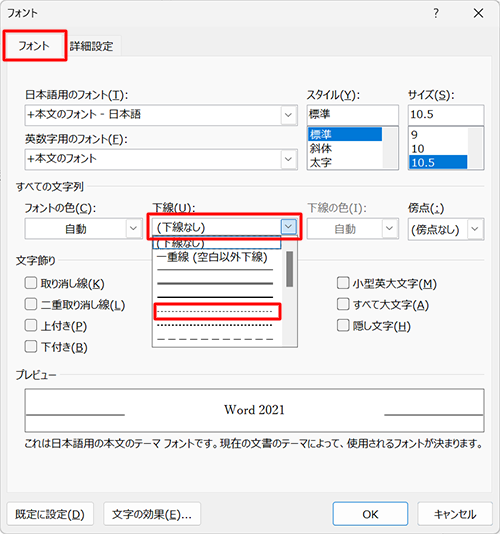Click the サイズ input field
The image size is (500, 534).
tap(446, 114)
